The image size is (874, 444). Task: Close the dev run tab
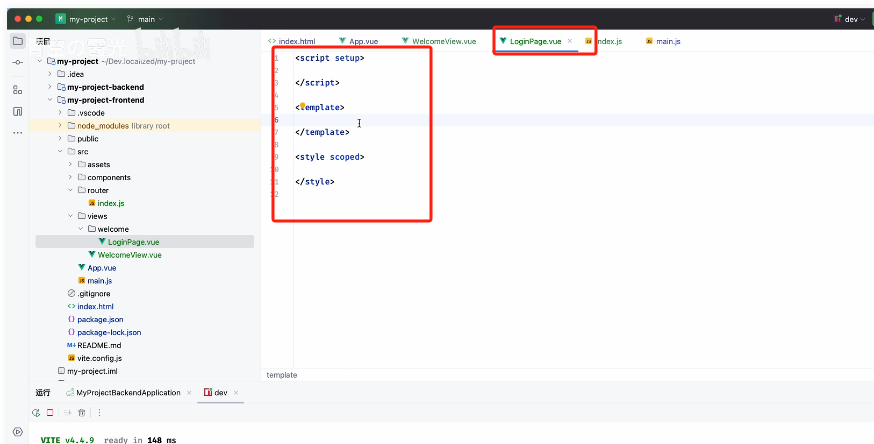[236, 393]
